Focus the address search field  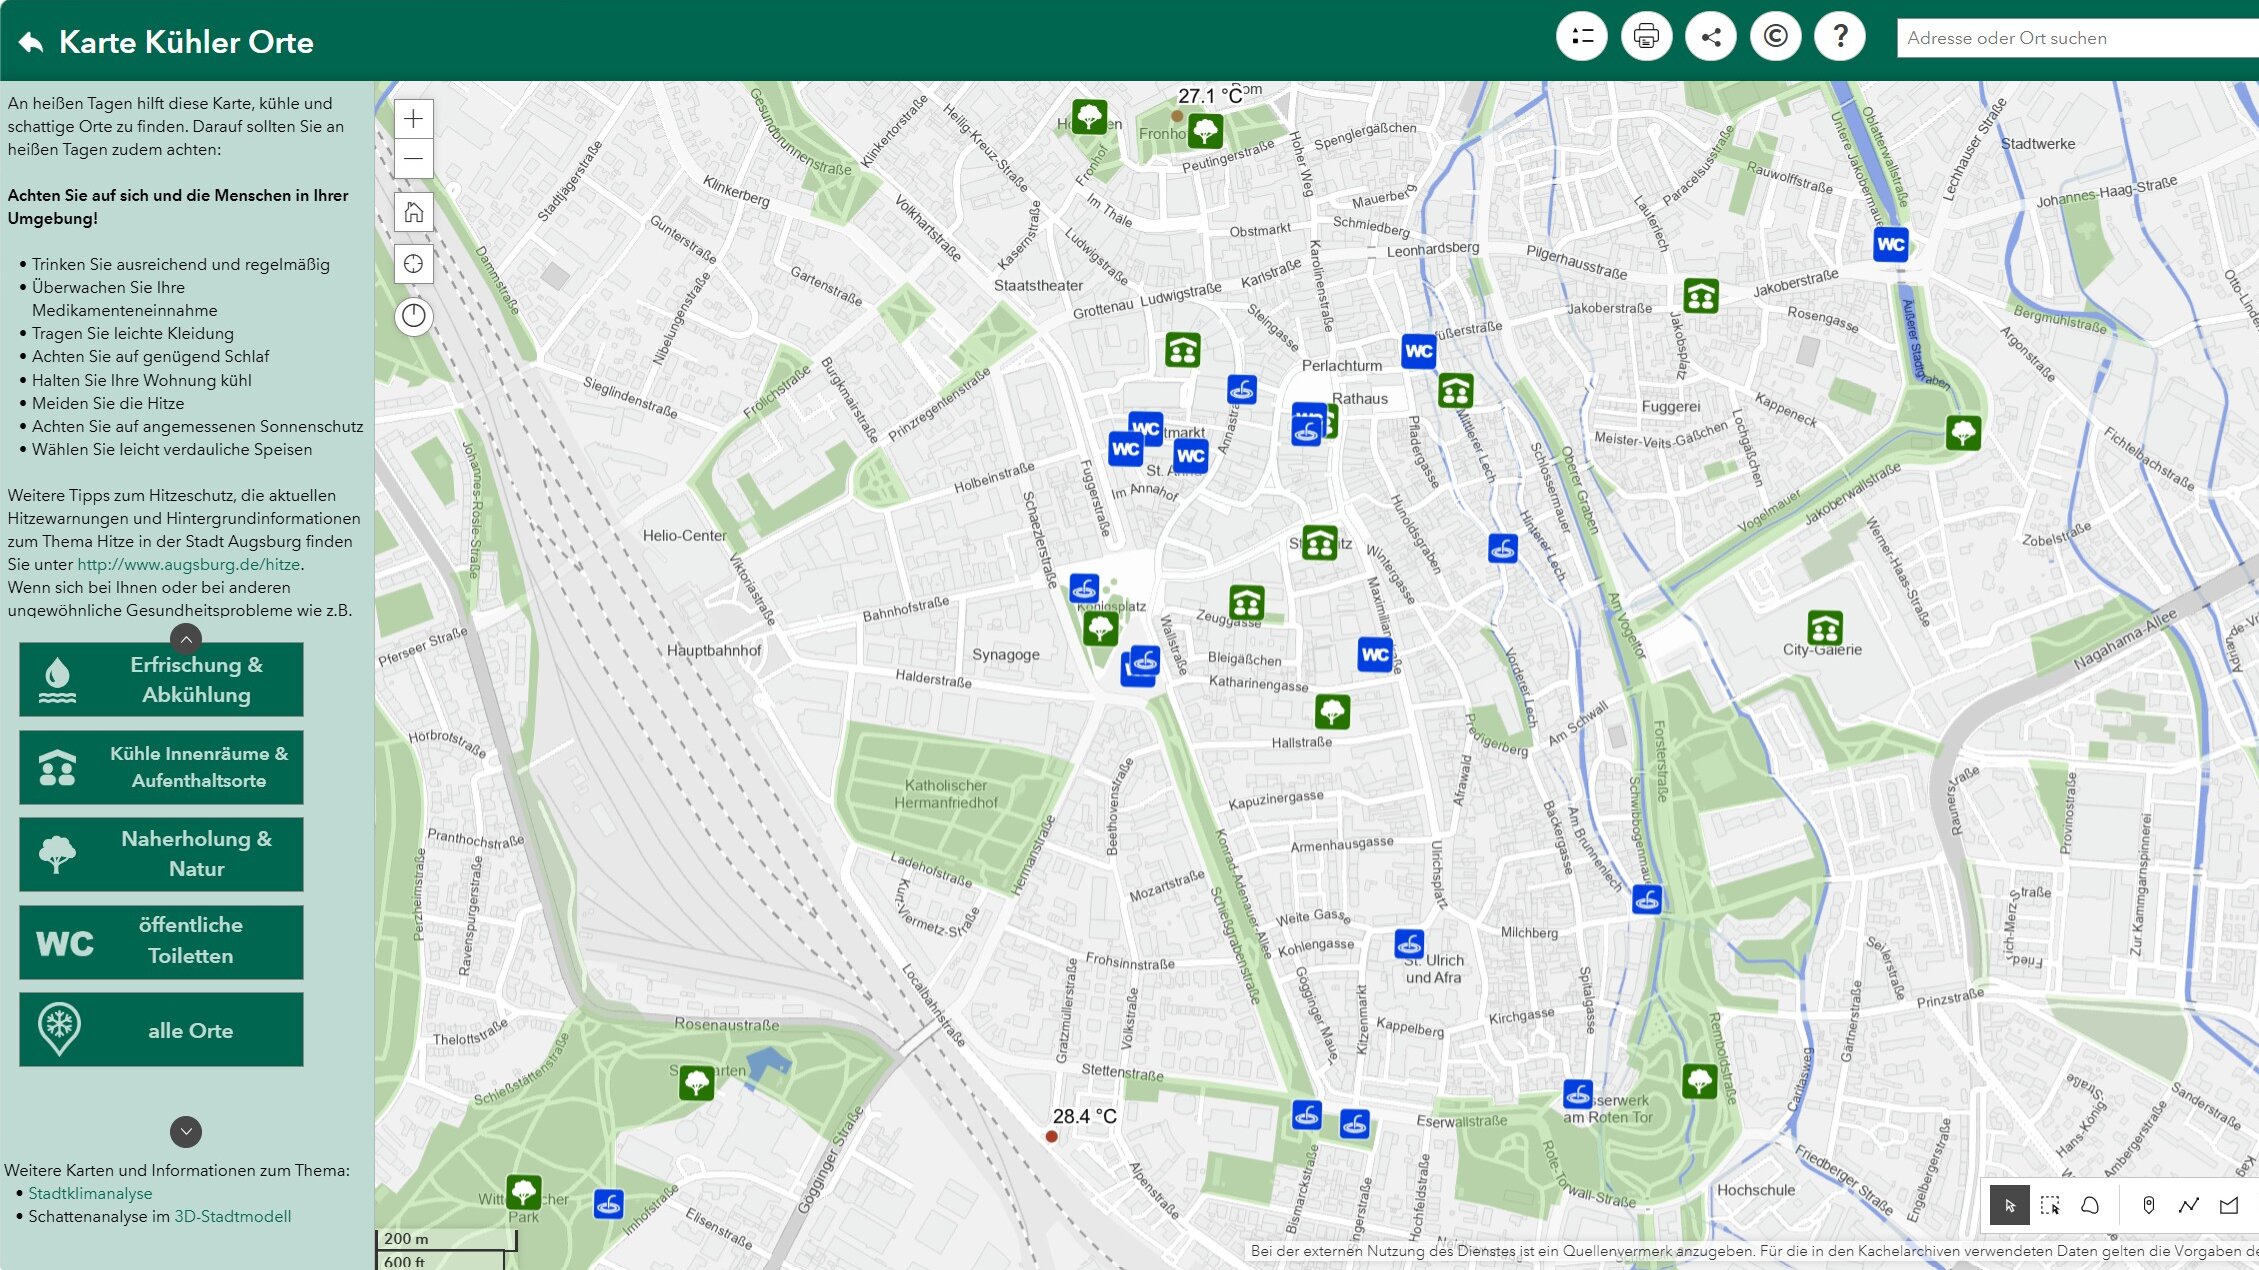click(2078, 38)
